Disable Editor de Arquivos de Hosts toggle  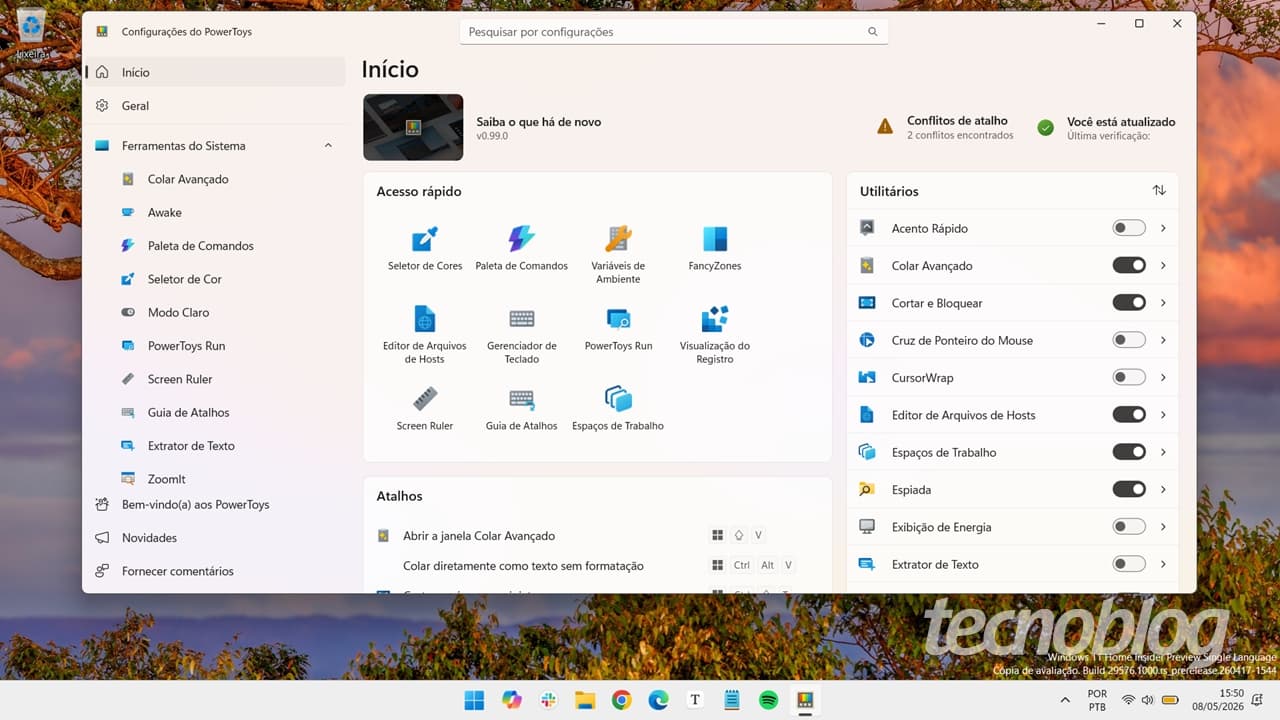click(x=1129, y=415)
